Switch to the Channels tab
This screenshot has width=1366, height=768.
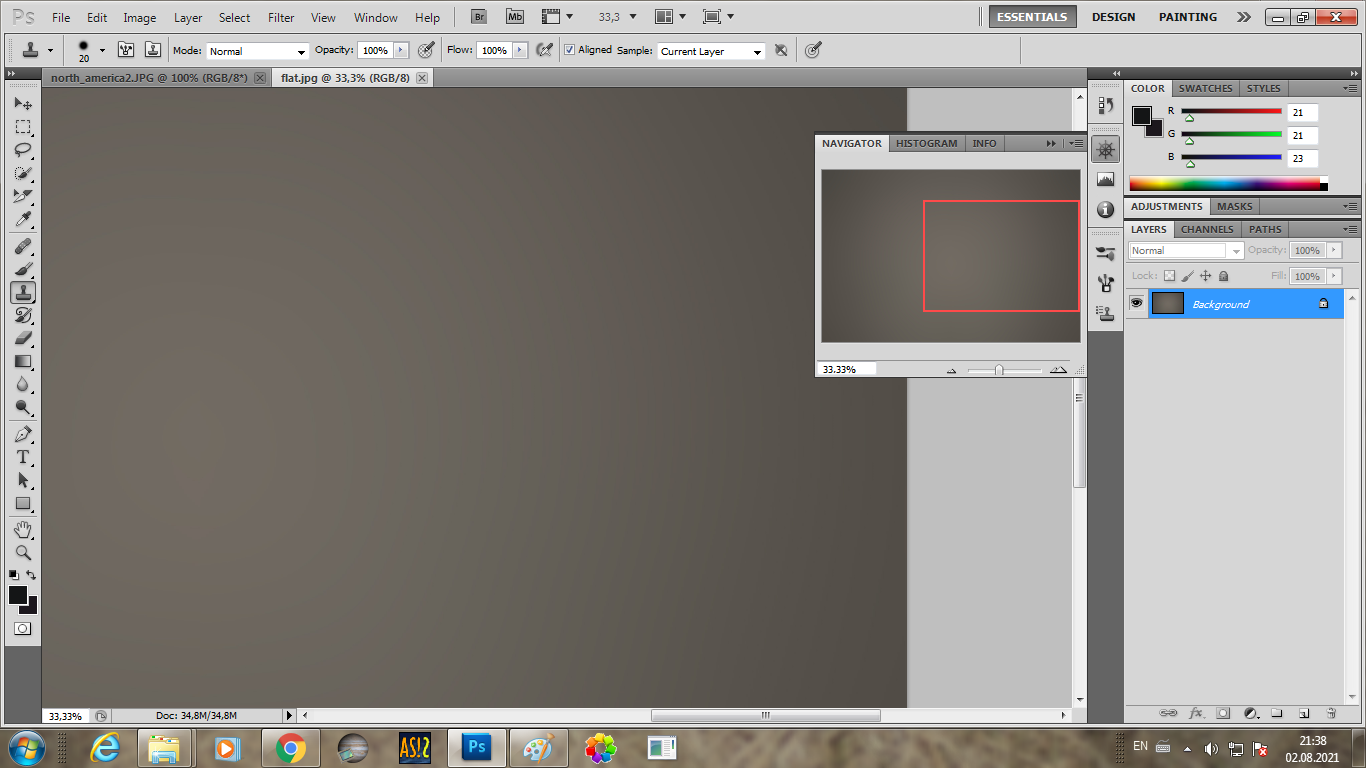point(1207,229)
